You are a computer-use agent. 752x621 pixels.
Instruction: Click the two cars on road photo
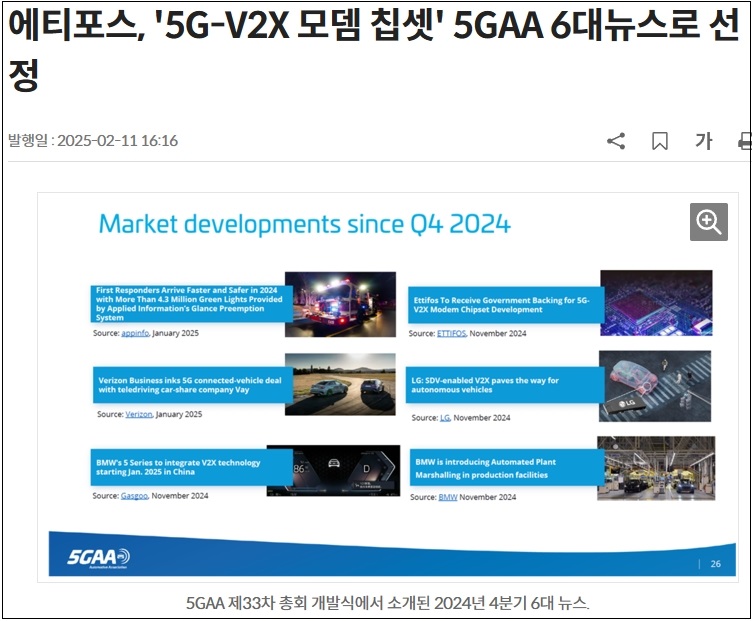(341, 384)
